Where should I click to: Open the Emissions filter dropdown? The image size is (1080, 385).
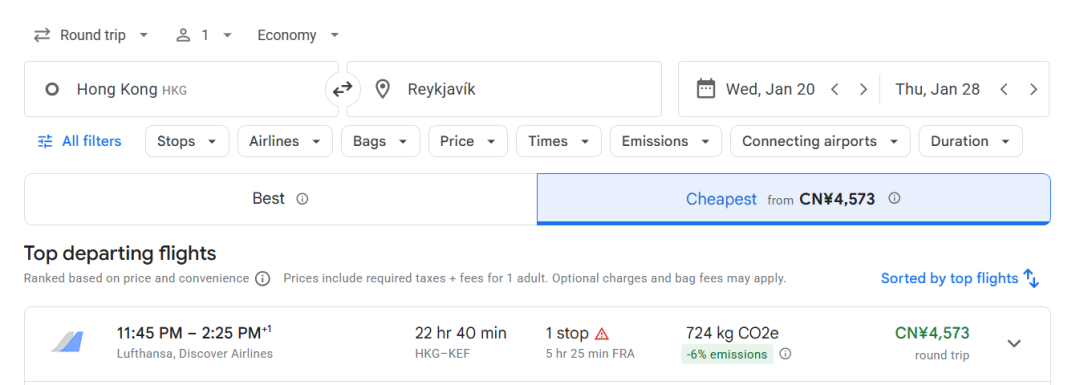pos(665,141)
